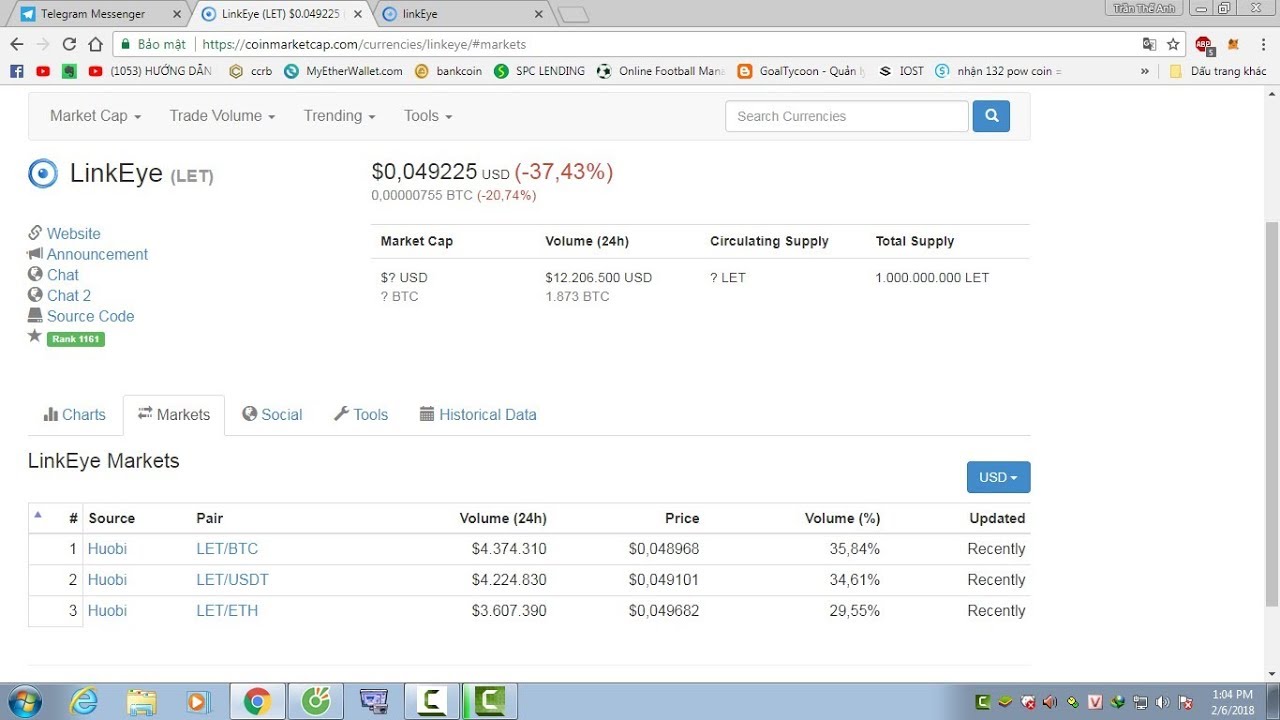Click the star watchlist icon beside Rank 1161
The image size is (1280, 720).
(x=35, y=337)
